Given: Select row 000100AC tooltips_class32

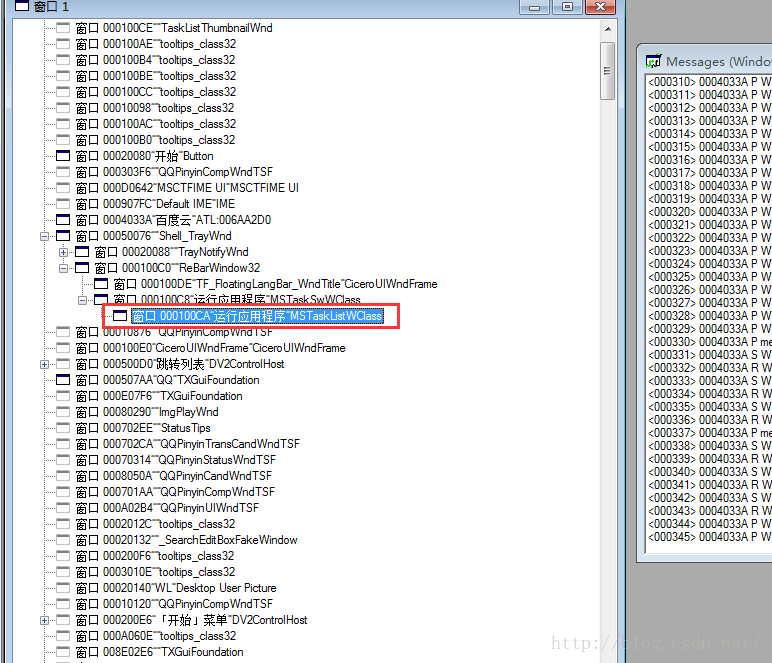Looking at the screenshot, I should (x=156, y=124).
